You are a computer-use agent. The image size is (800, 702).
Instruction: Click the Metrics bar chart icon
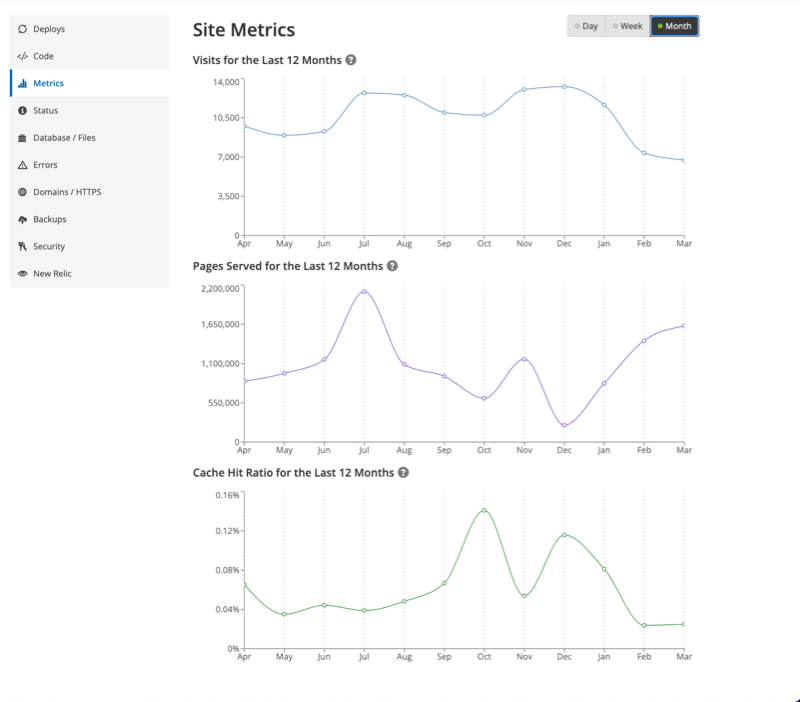[21, 83]
